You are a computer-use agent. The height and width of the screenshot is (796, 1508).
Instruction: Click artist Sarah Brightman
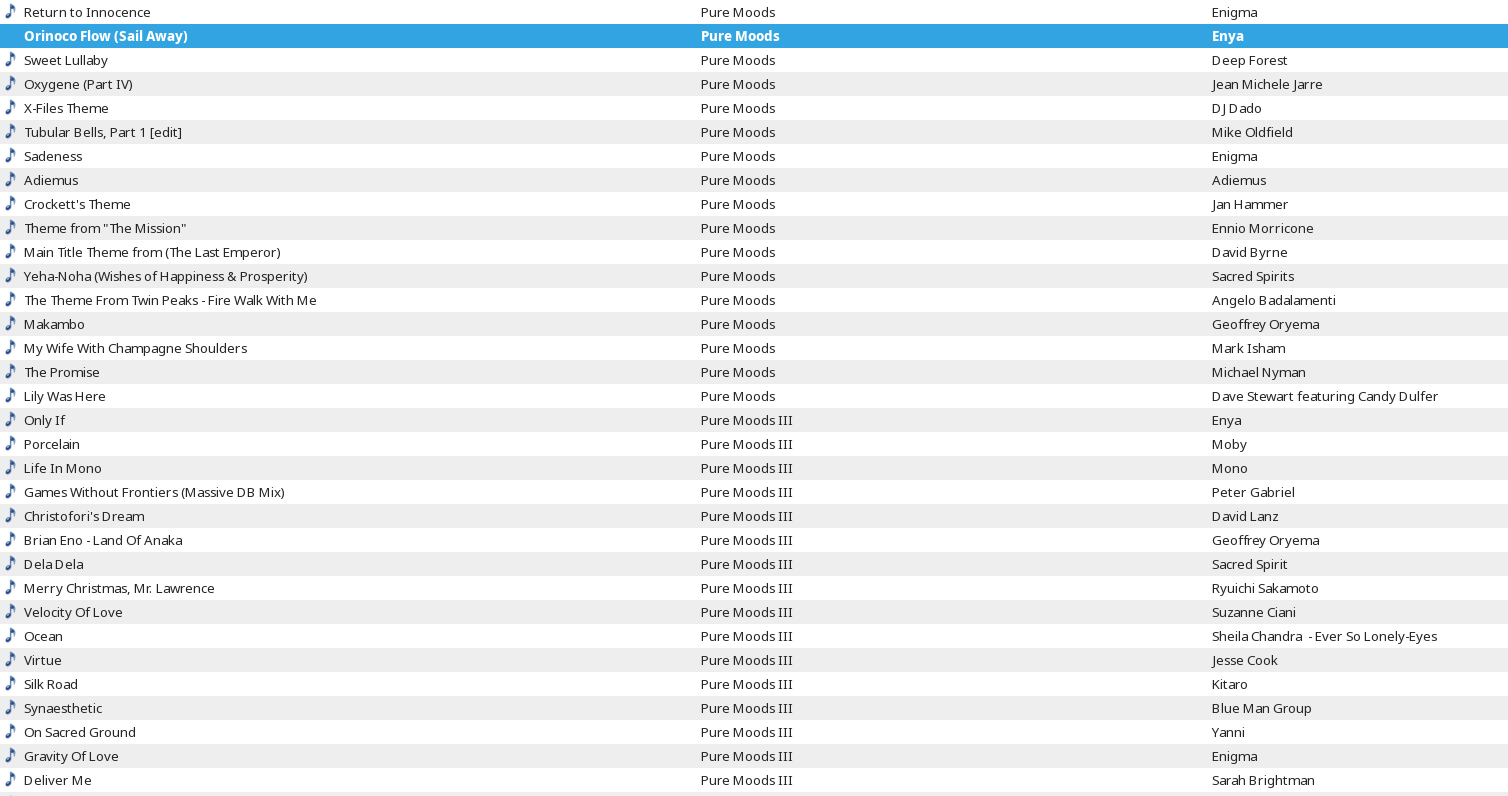click(x=1263, y=780)
